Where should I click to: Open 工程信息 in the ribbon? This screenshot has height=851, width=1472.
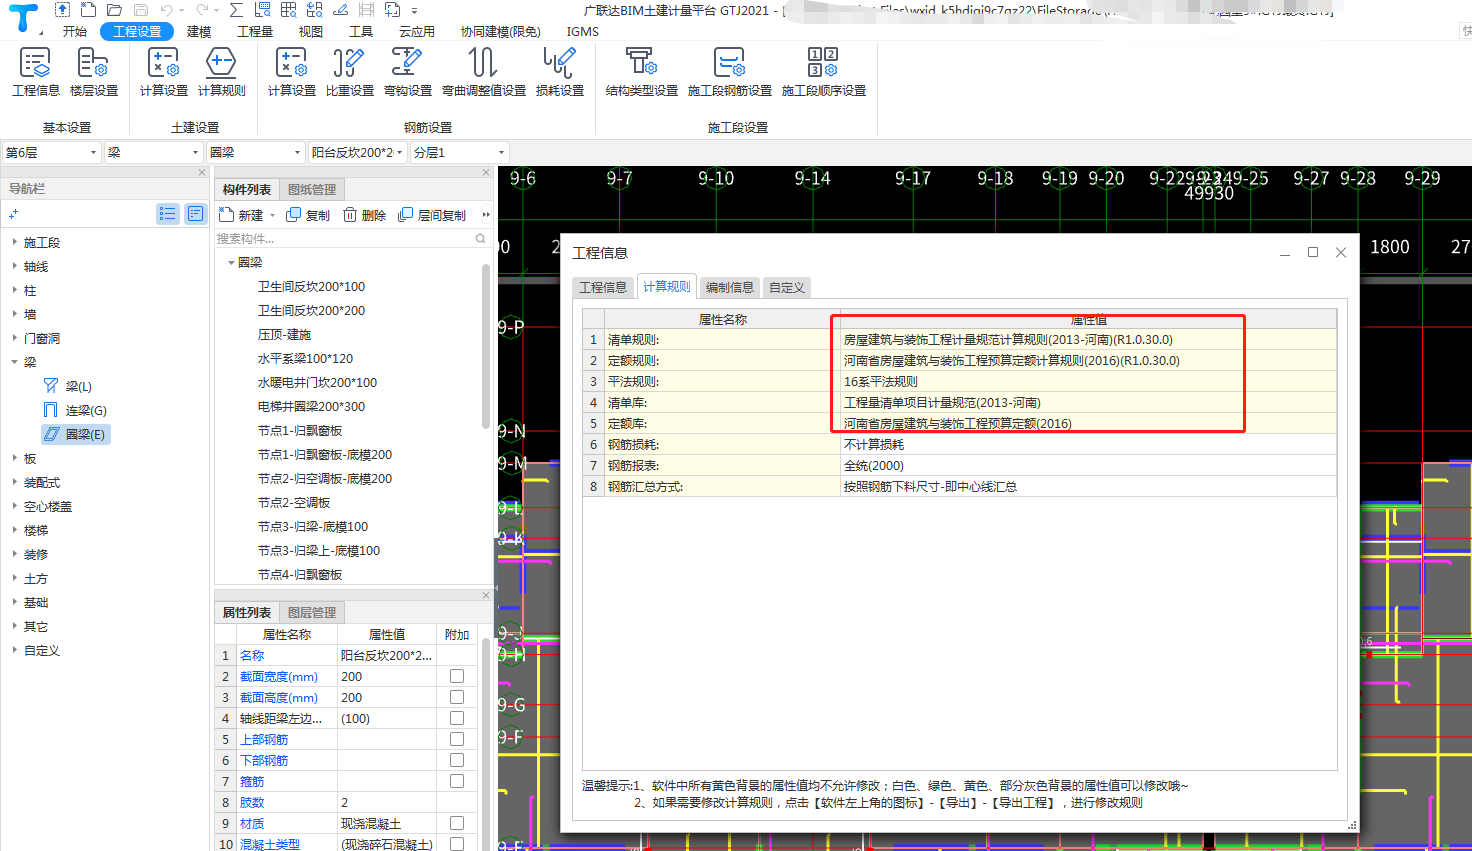tap(36, 72)
